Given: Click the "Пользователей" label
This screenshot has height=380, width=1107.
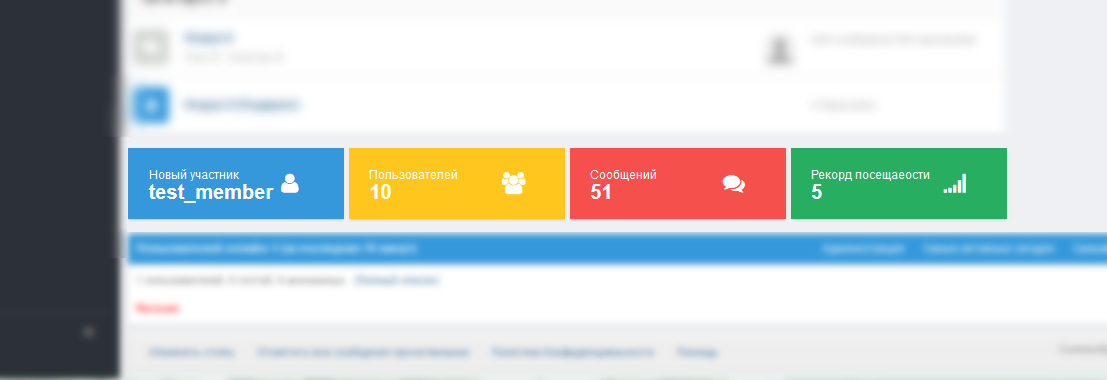Looking at the screenshot, I should (413, 174).
